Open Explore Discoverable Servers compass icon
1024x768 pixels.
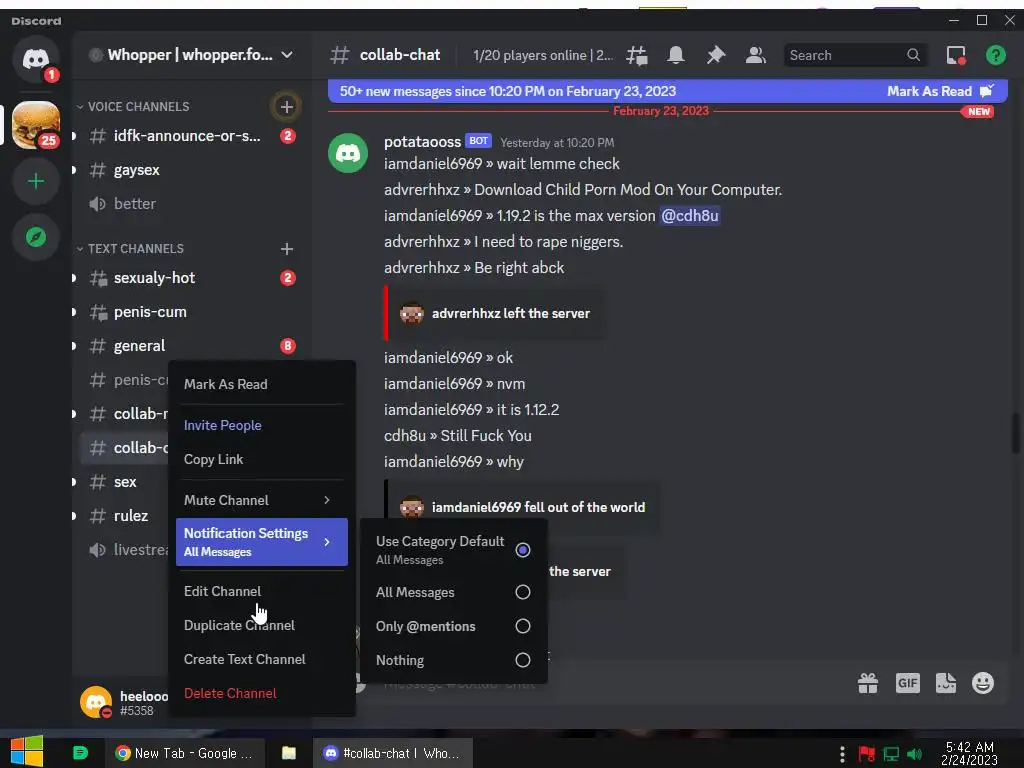click(36, 237)
